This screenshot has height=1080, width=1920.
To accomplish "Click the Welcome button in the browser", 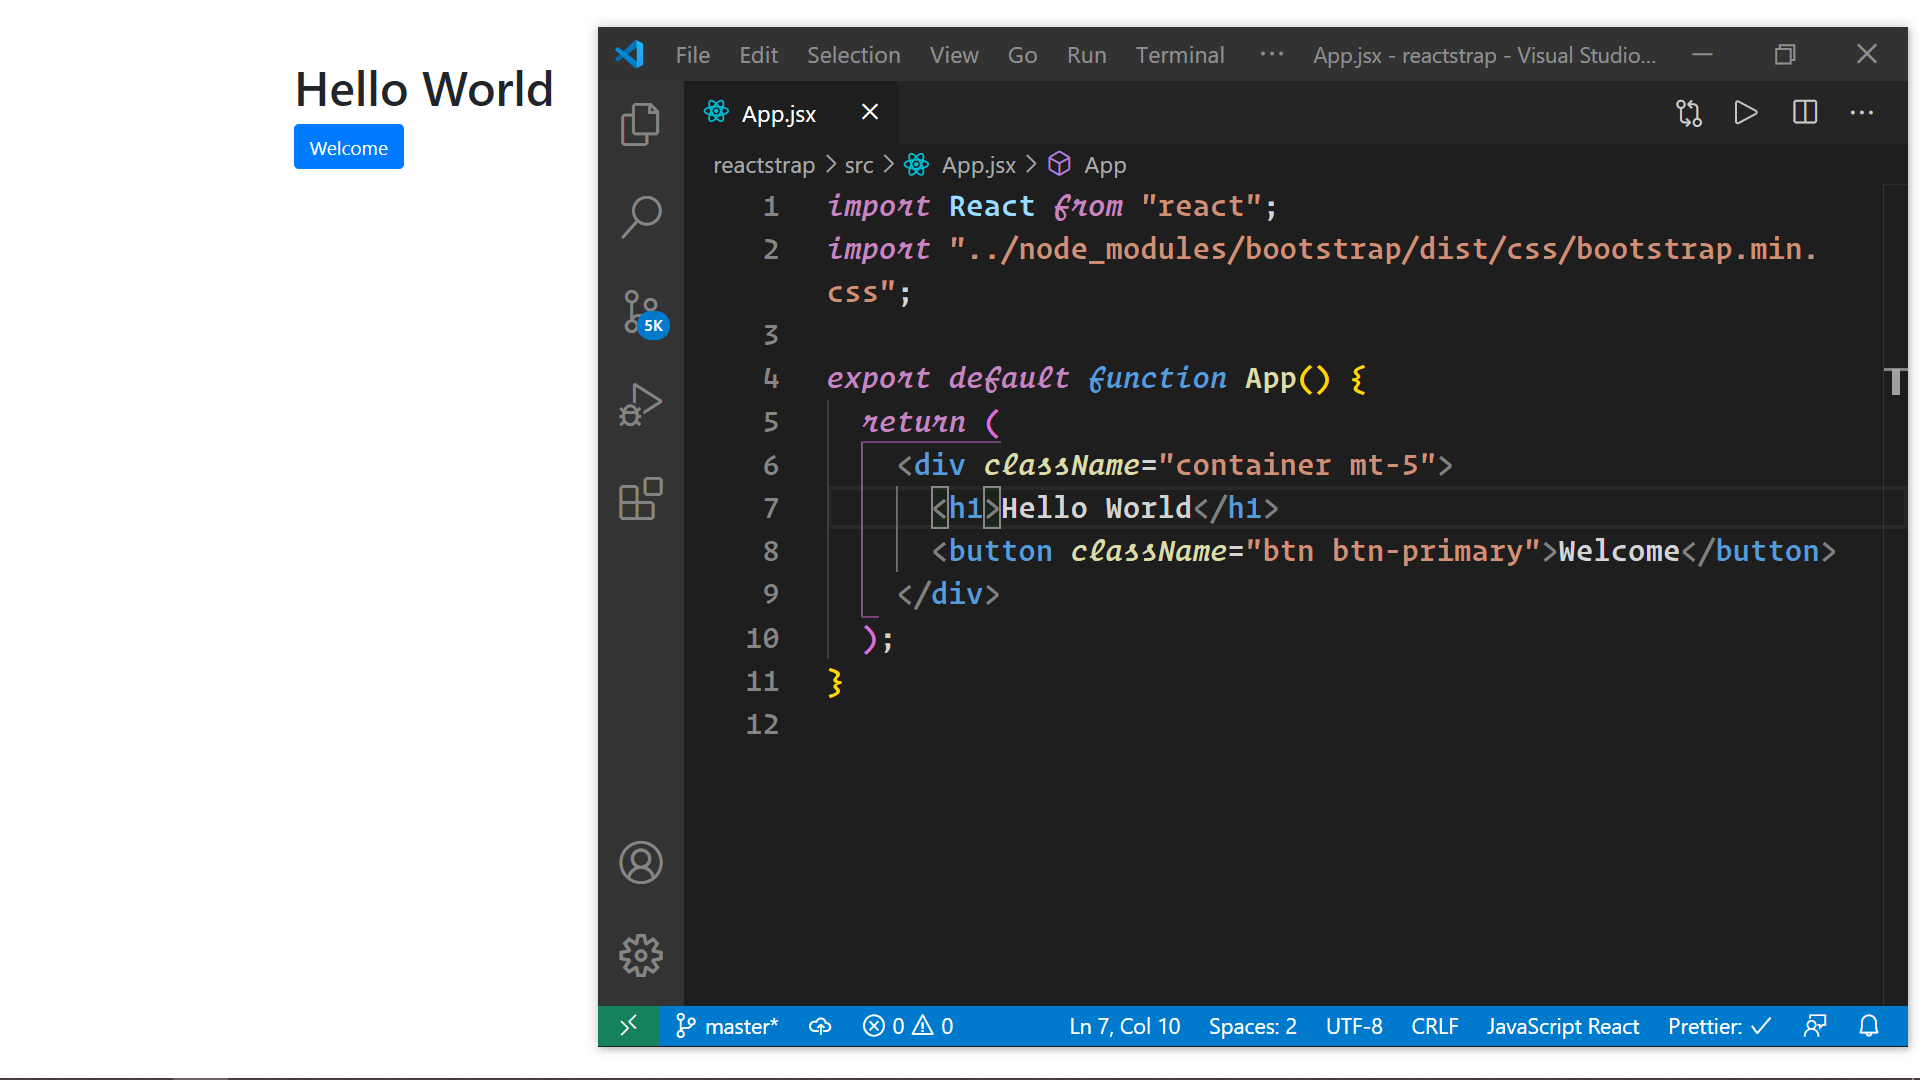I will [348, 146].
